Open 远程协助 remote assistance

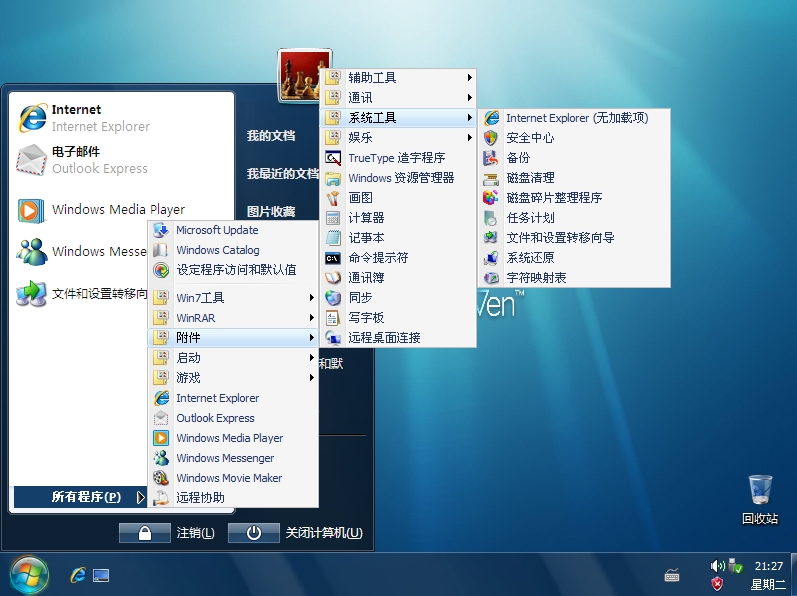[x=233, y=497]
